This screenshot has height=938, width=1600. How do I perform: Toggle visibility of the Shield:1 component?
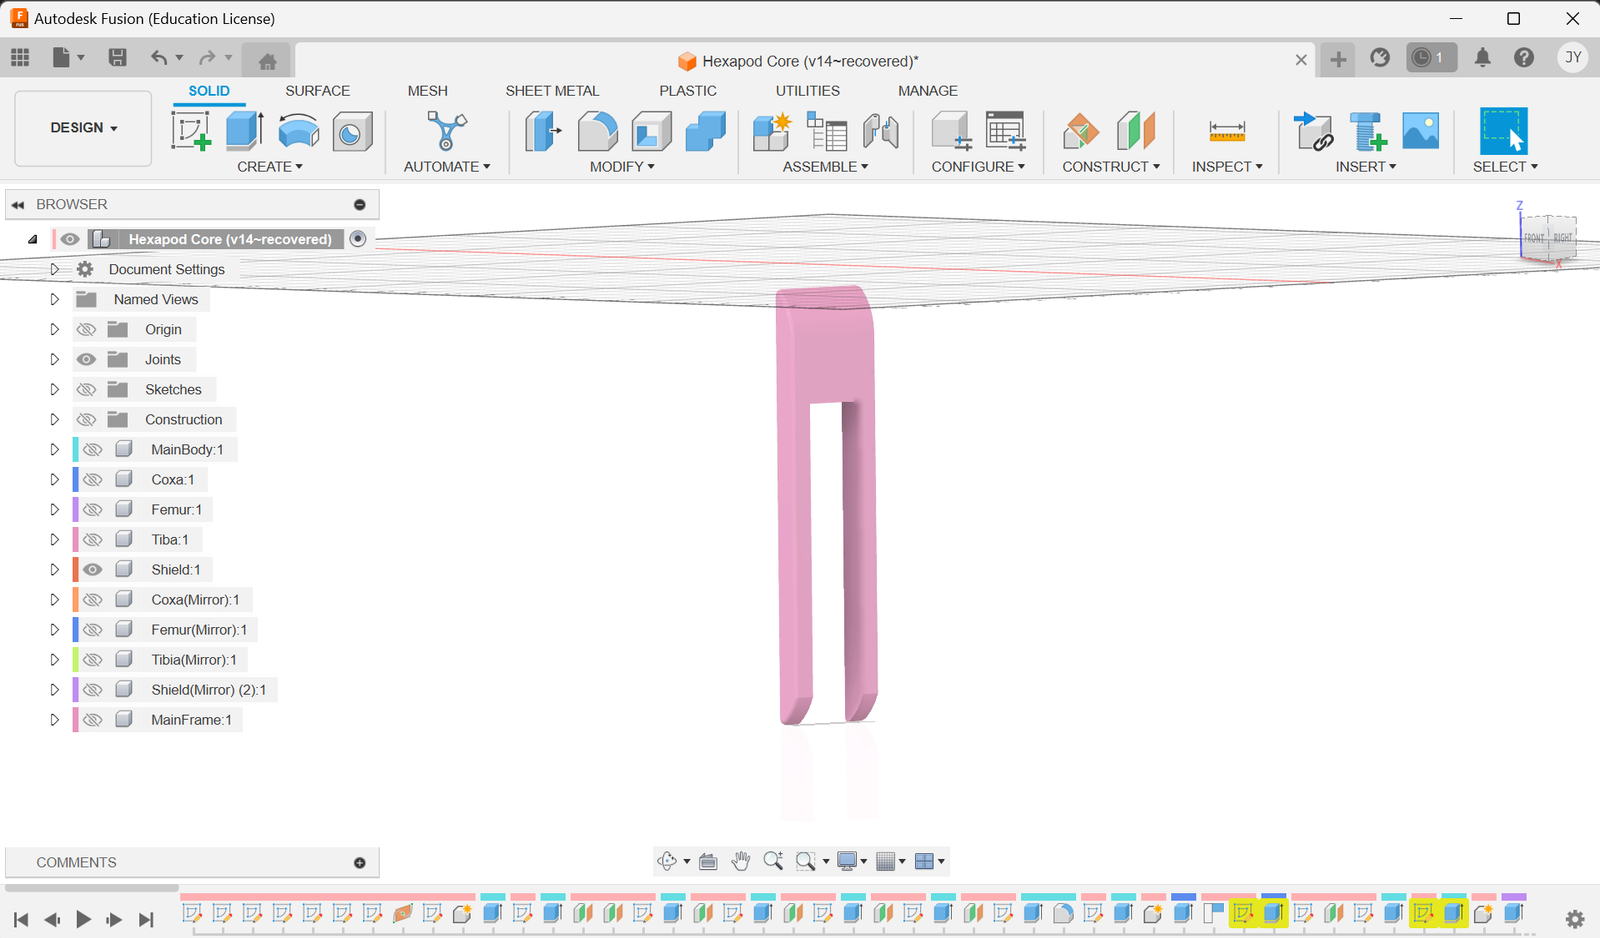click(92, 569)
